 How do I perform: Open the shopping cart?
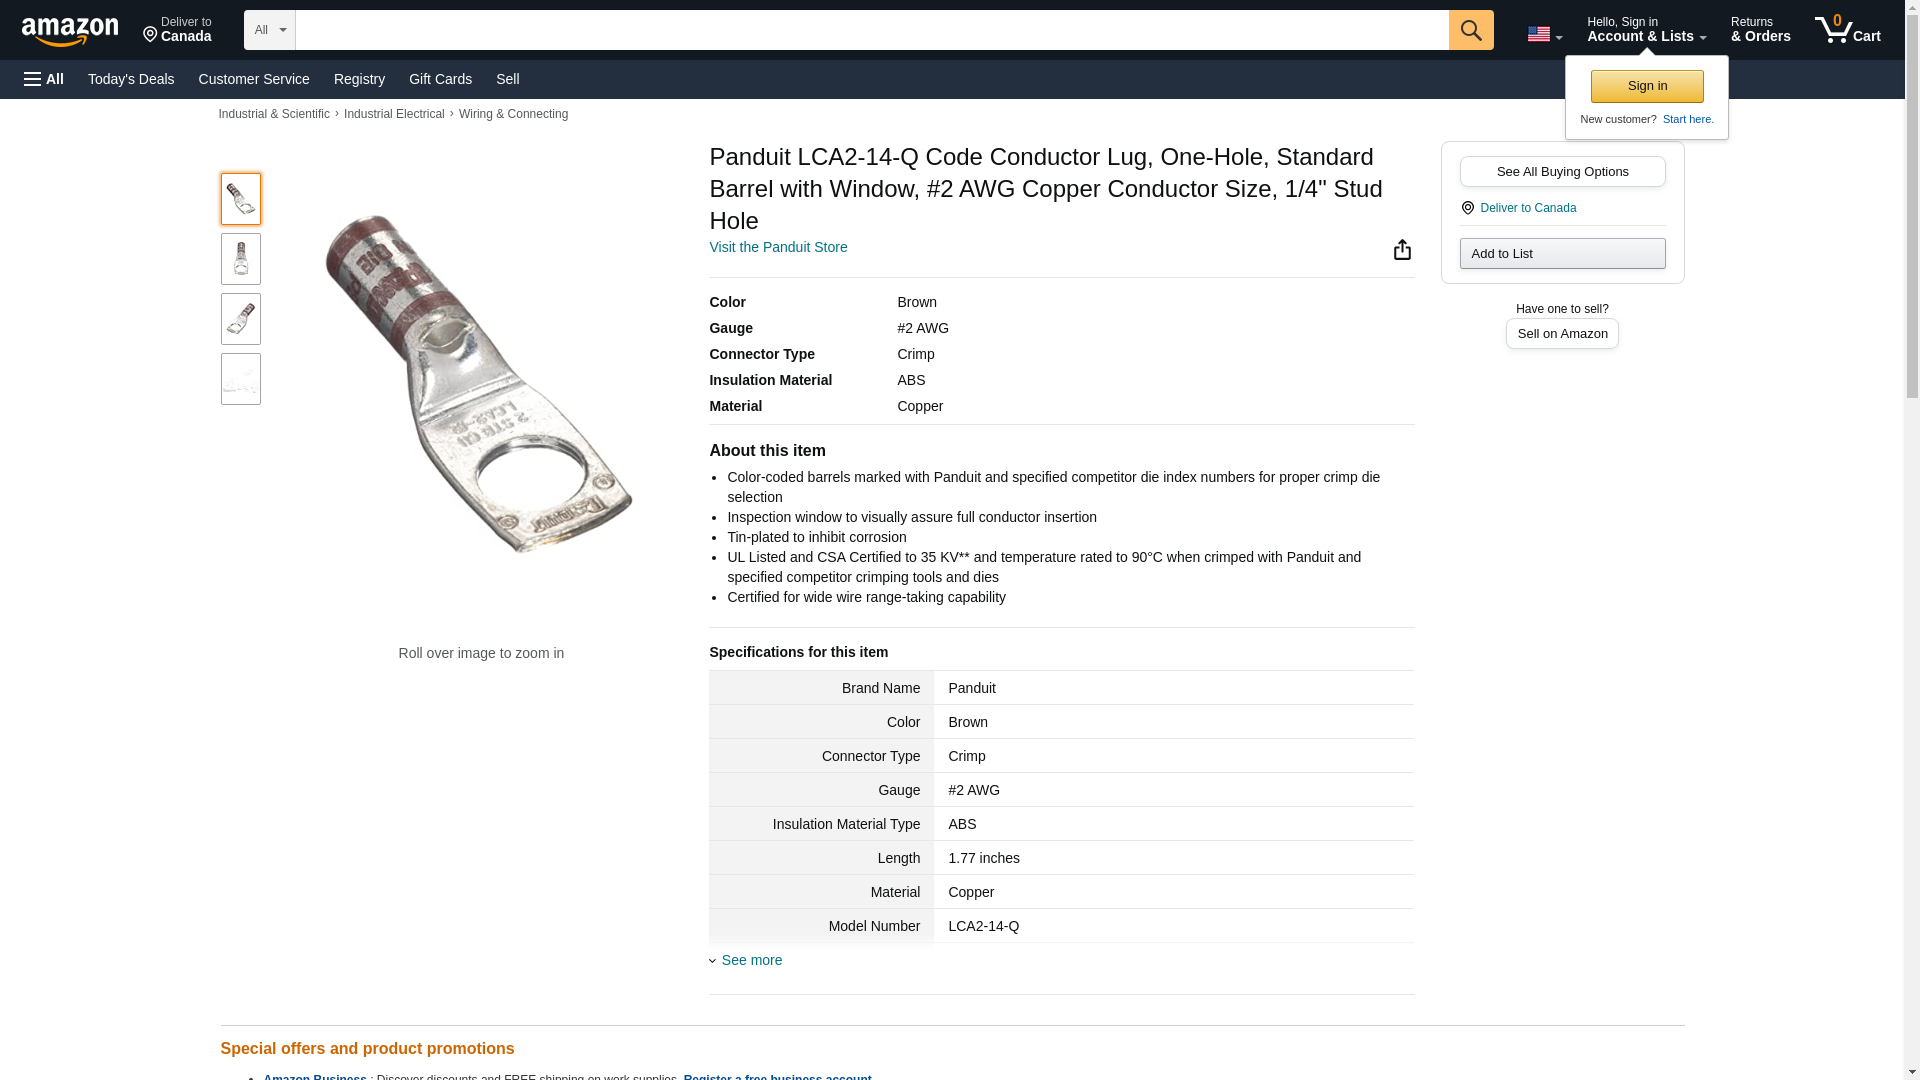click(x=1847, y=30)
